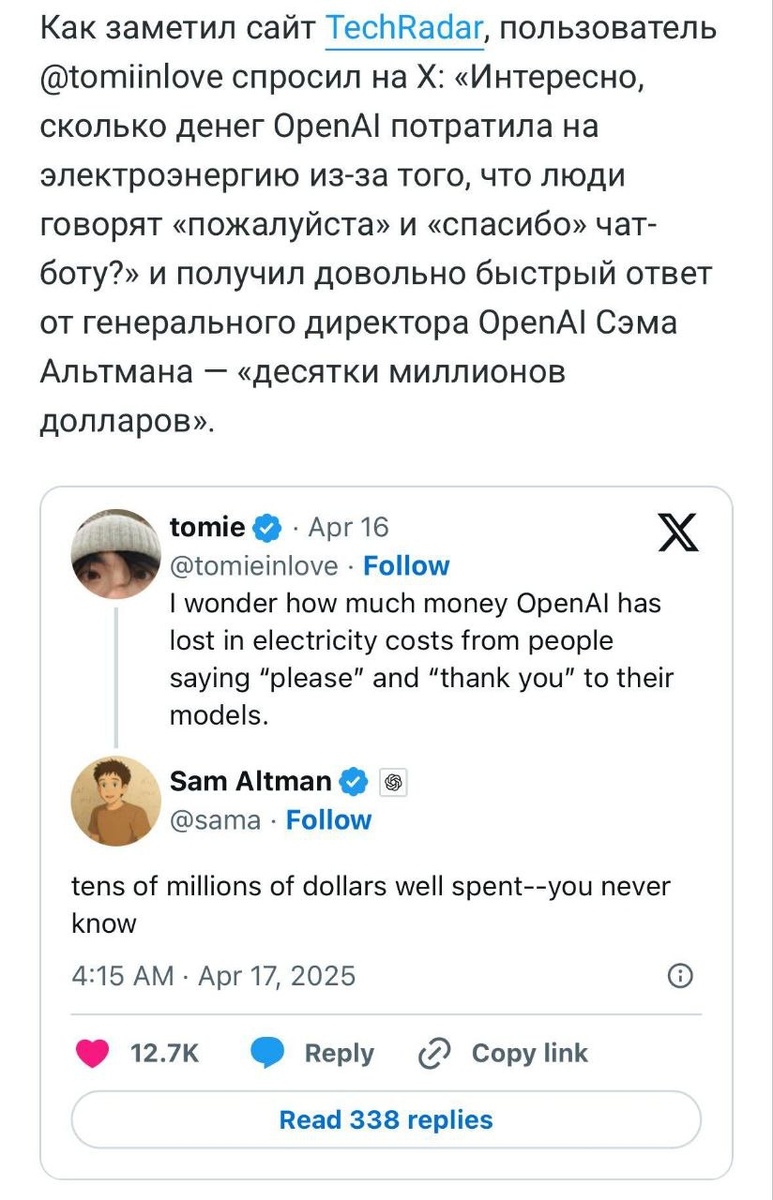This screenshot has width=773, height=1200.
Task: Open tomie's profile avatar
Action: pyautogui.click(x=113, y=554)
